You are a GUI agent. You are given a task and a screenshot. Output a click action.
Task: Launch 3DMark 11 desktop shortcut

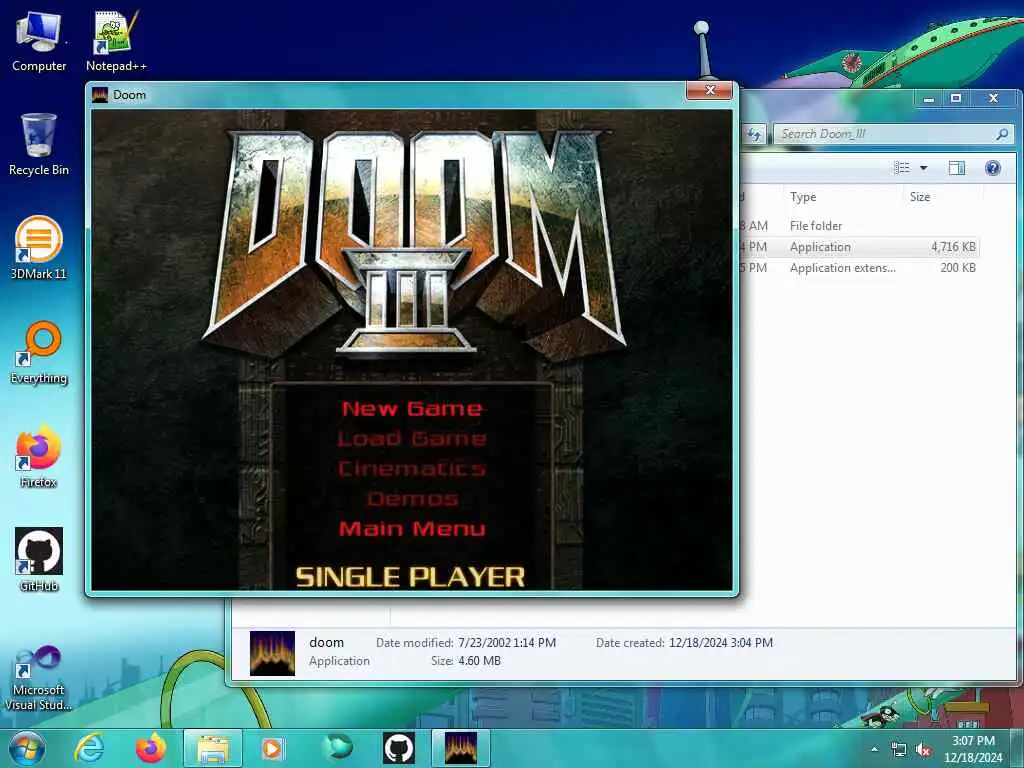pos(39,248)
